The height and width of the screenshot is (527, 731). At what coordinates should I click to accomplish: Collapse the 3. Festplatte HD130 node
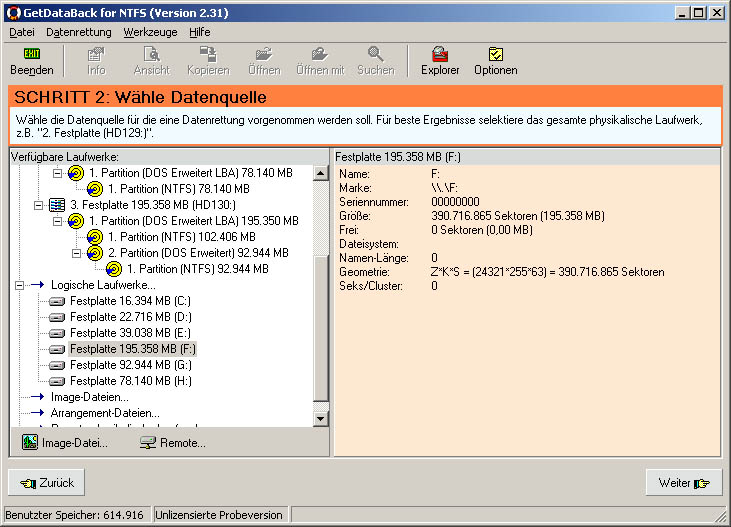pyautogui.click(x=38, y=205)
